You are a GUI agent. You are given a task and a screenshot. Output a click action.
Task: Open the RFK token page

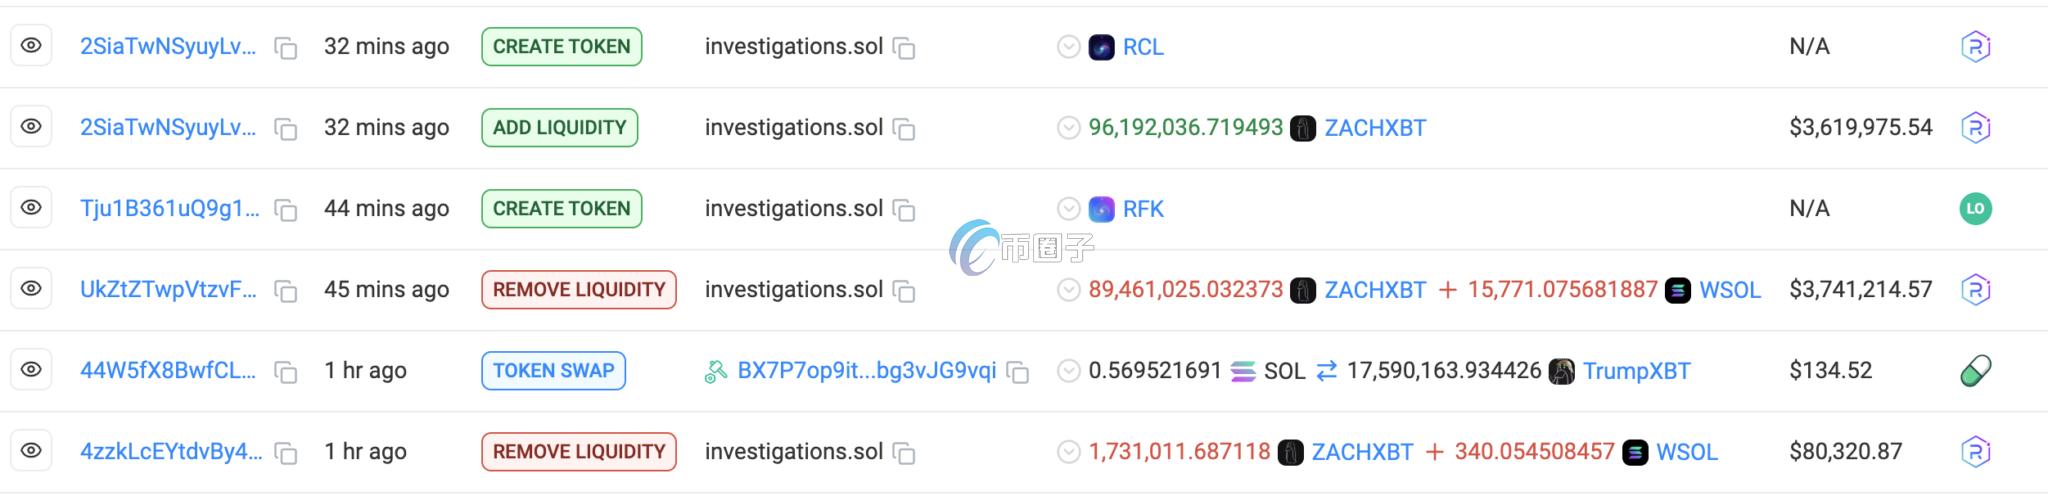(x=1142, y=209)
